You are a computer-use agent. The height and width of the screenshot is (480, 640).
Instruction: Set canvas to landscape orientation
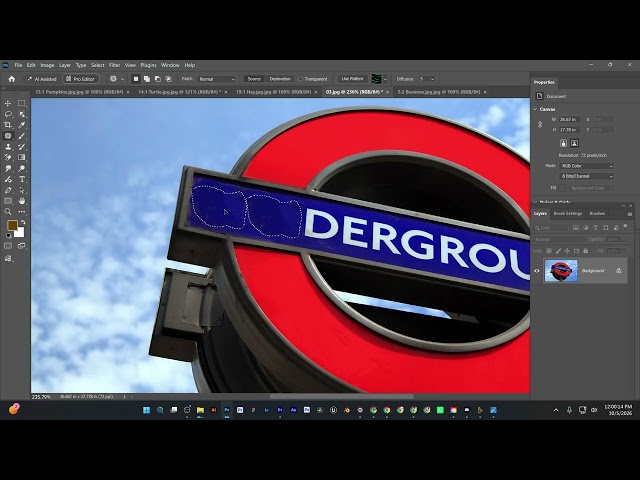(574, 143)
